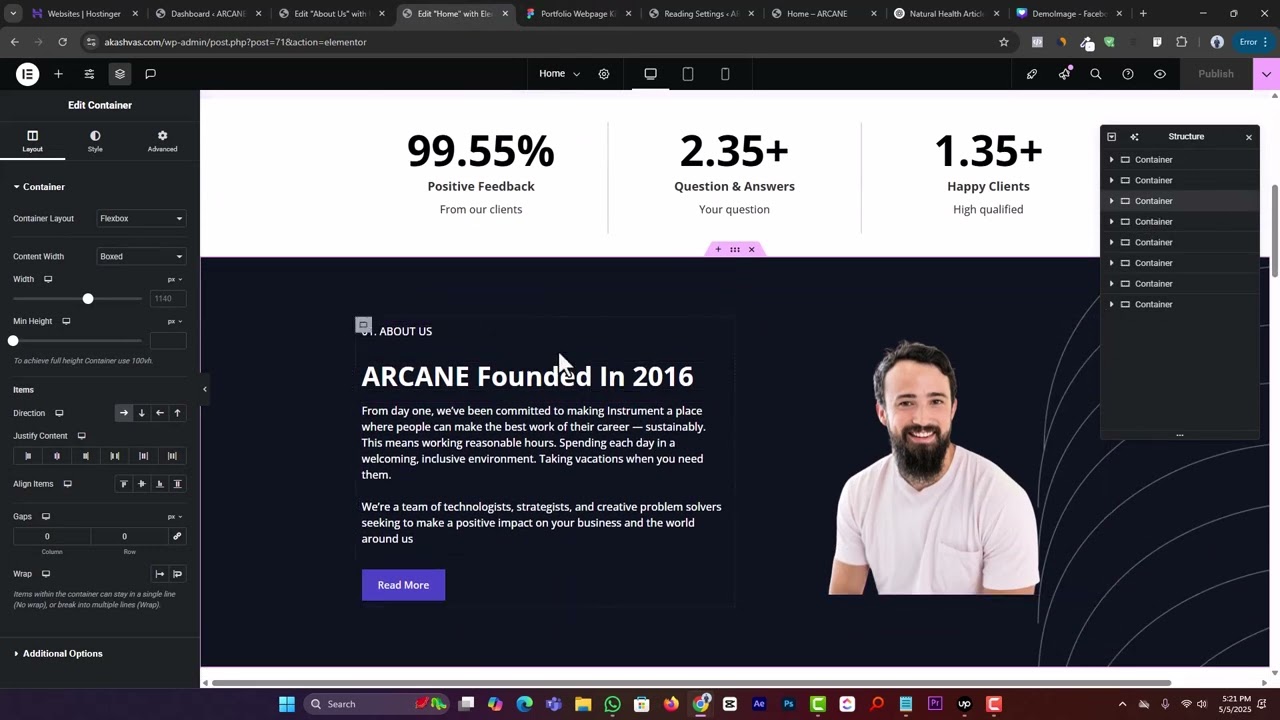Open the Notes comment icon
The height and width of the screenshot is (720, 1280).
point(150,74)
